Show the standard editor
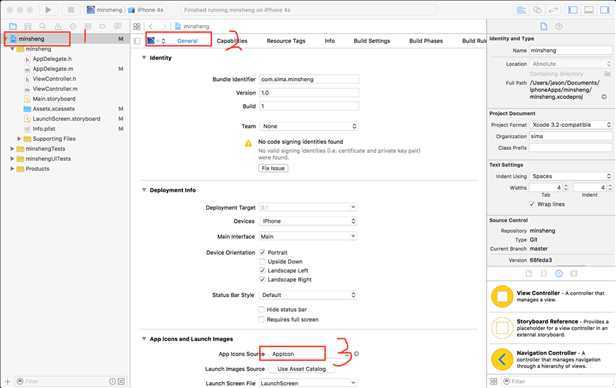The height and width of the screenshot is (388, 616). pyautogui.click(x=521, y=10)
